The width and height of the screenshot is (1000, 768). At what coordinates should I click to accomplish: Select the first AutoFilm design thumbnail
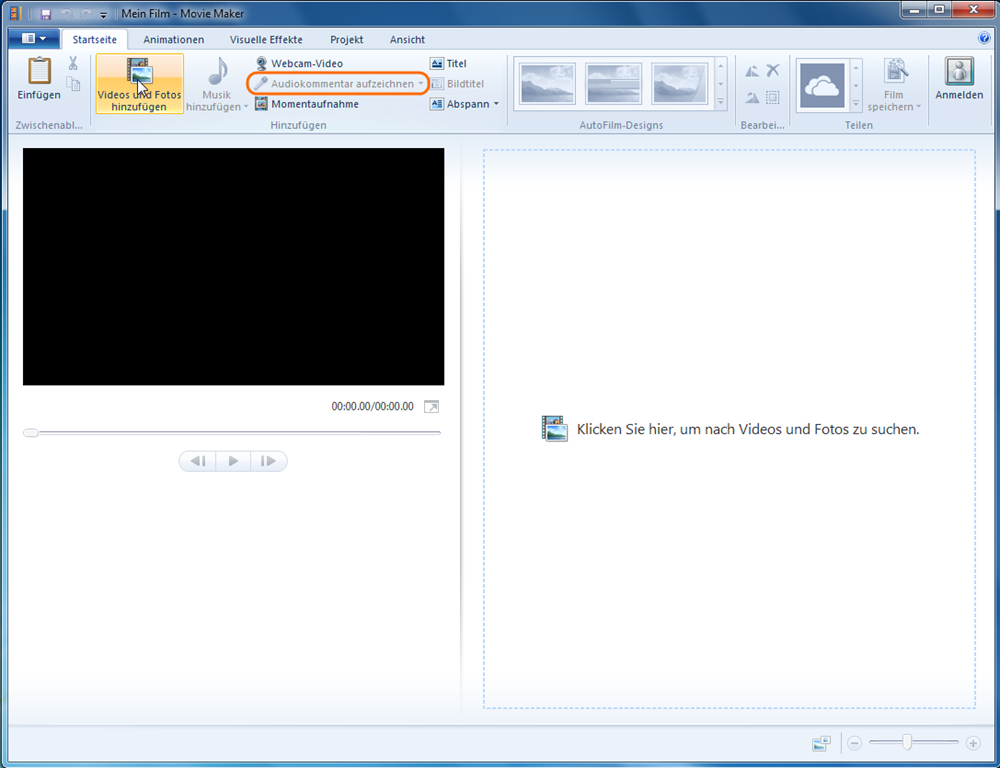(x=547, y=83)
